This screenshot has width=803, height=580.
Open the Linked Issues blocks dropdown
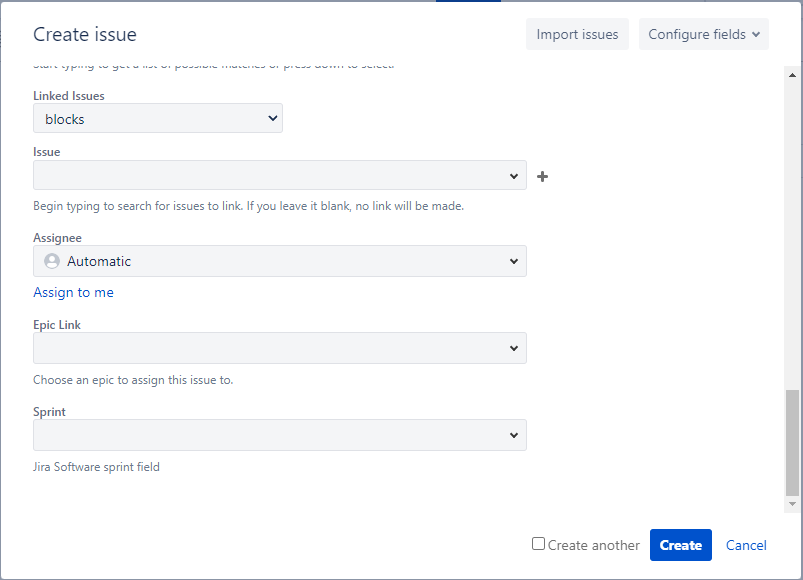click(158, 118)
